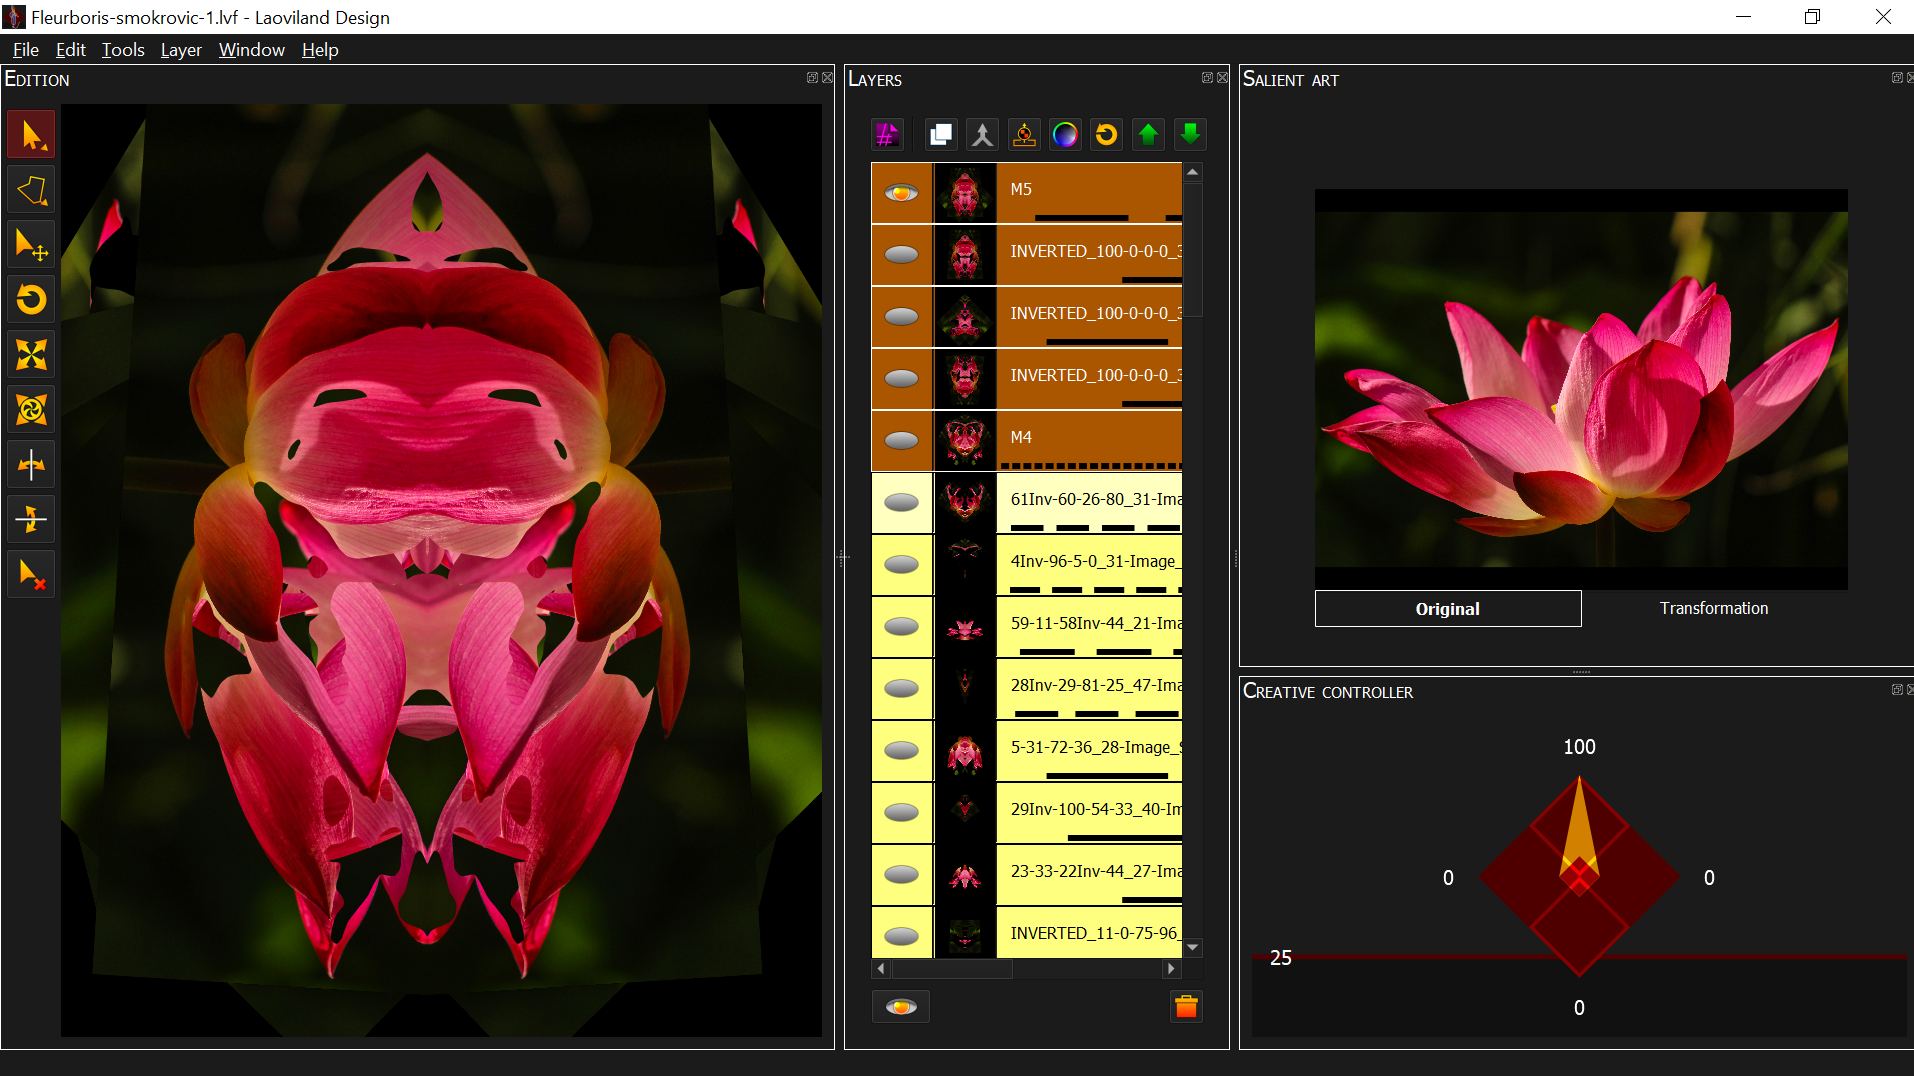This screenshot has height=1076, width=1914.
Task: Click the horizontal scrollbar thumb in Layers
Action: [x=952, y=968]
